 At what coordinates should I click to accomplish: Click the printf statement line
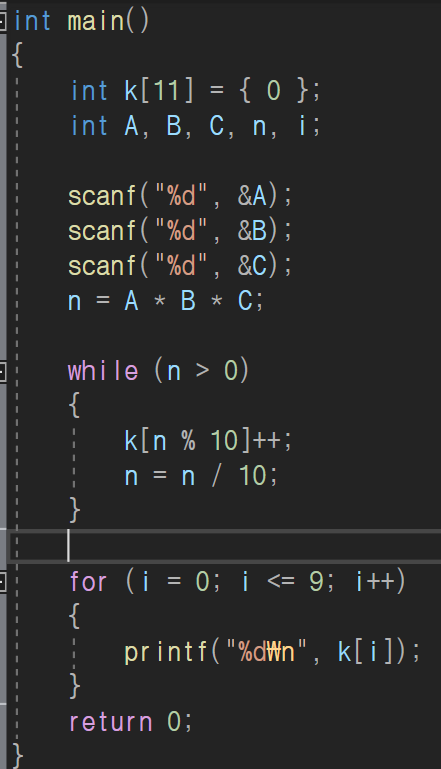[272, 652]
